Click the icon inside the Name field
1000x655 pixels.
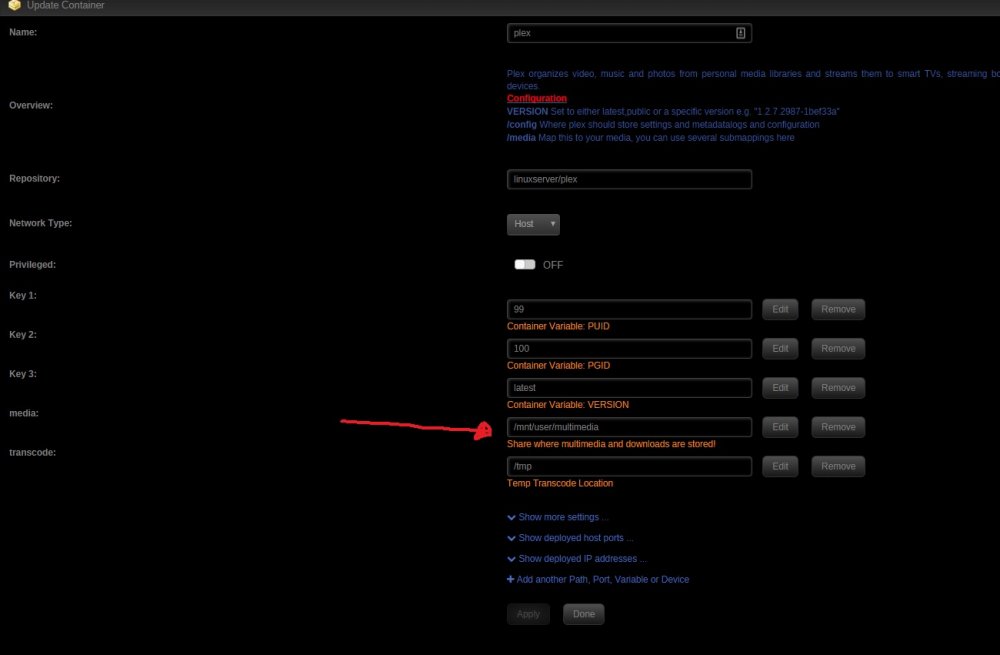pos(740,33)
